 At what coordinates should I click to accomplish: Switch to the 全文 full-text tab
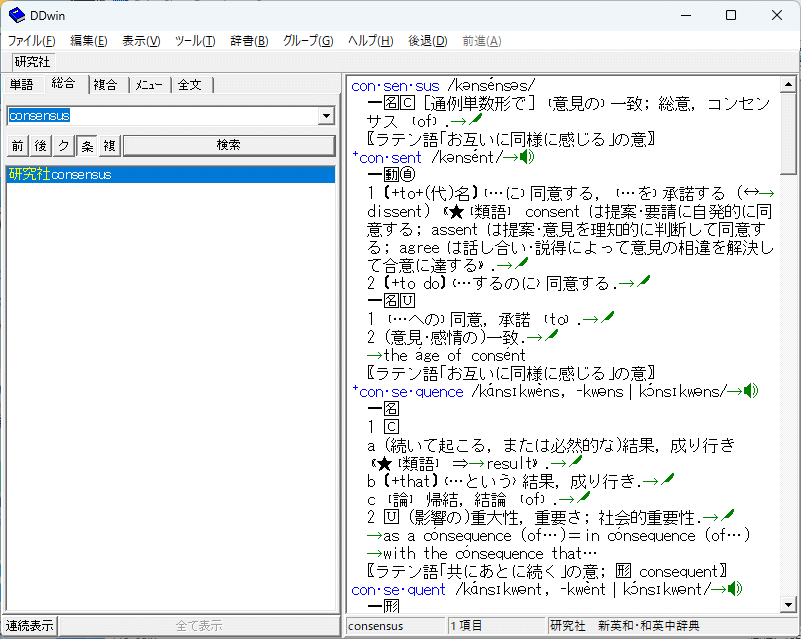189,85
